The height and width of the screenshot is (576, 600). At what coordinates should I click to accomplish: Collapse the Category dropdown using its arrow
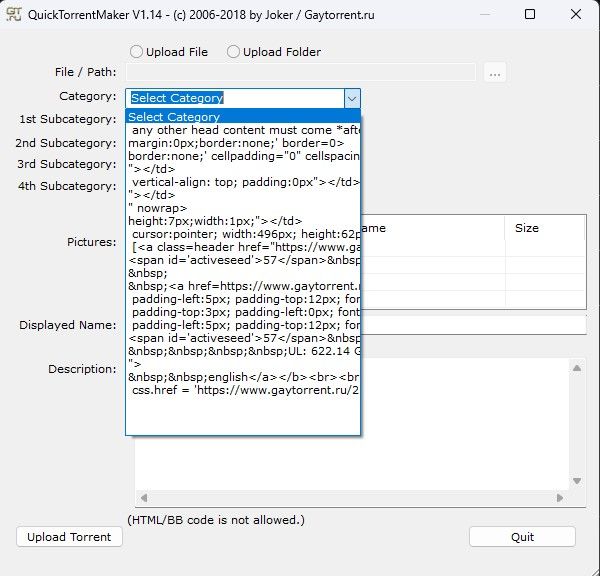tap(351, 98)
